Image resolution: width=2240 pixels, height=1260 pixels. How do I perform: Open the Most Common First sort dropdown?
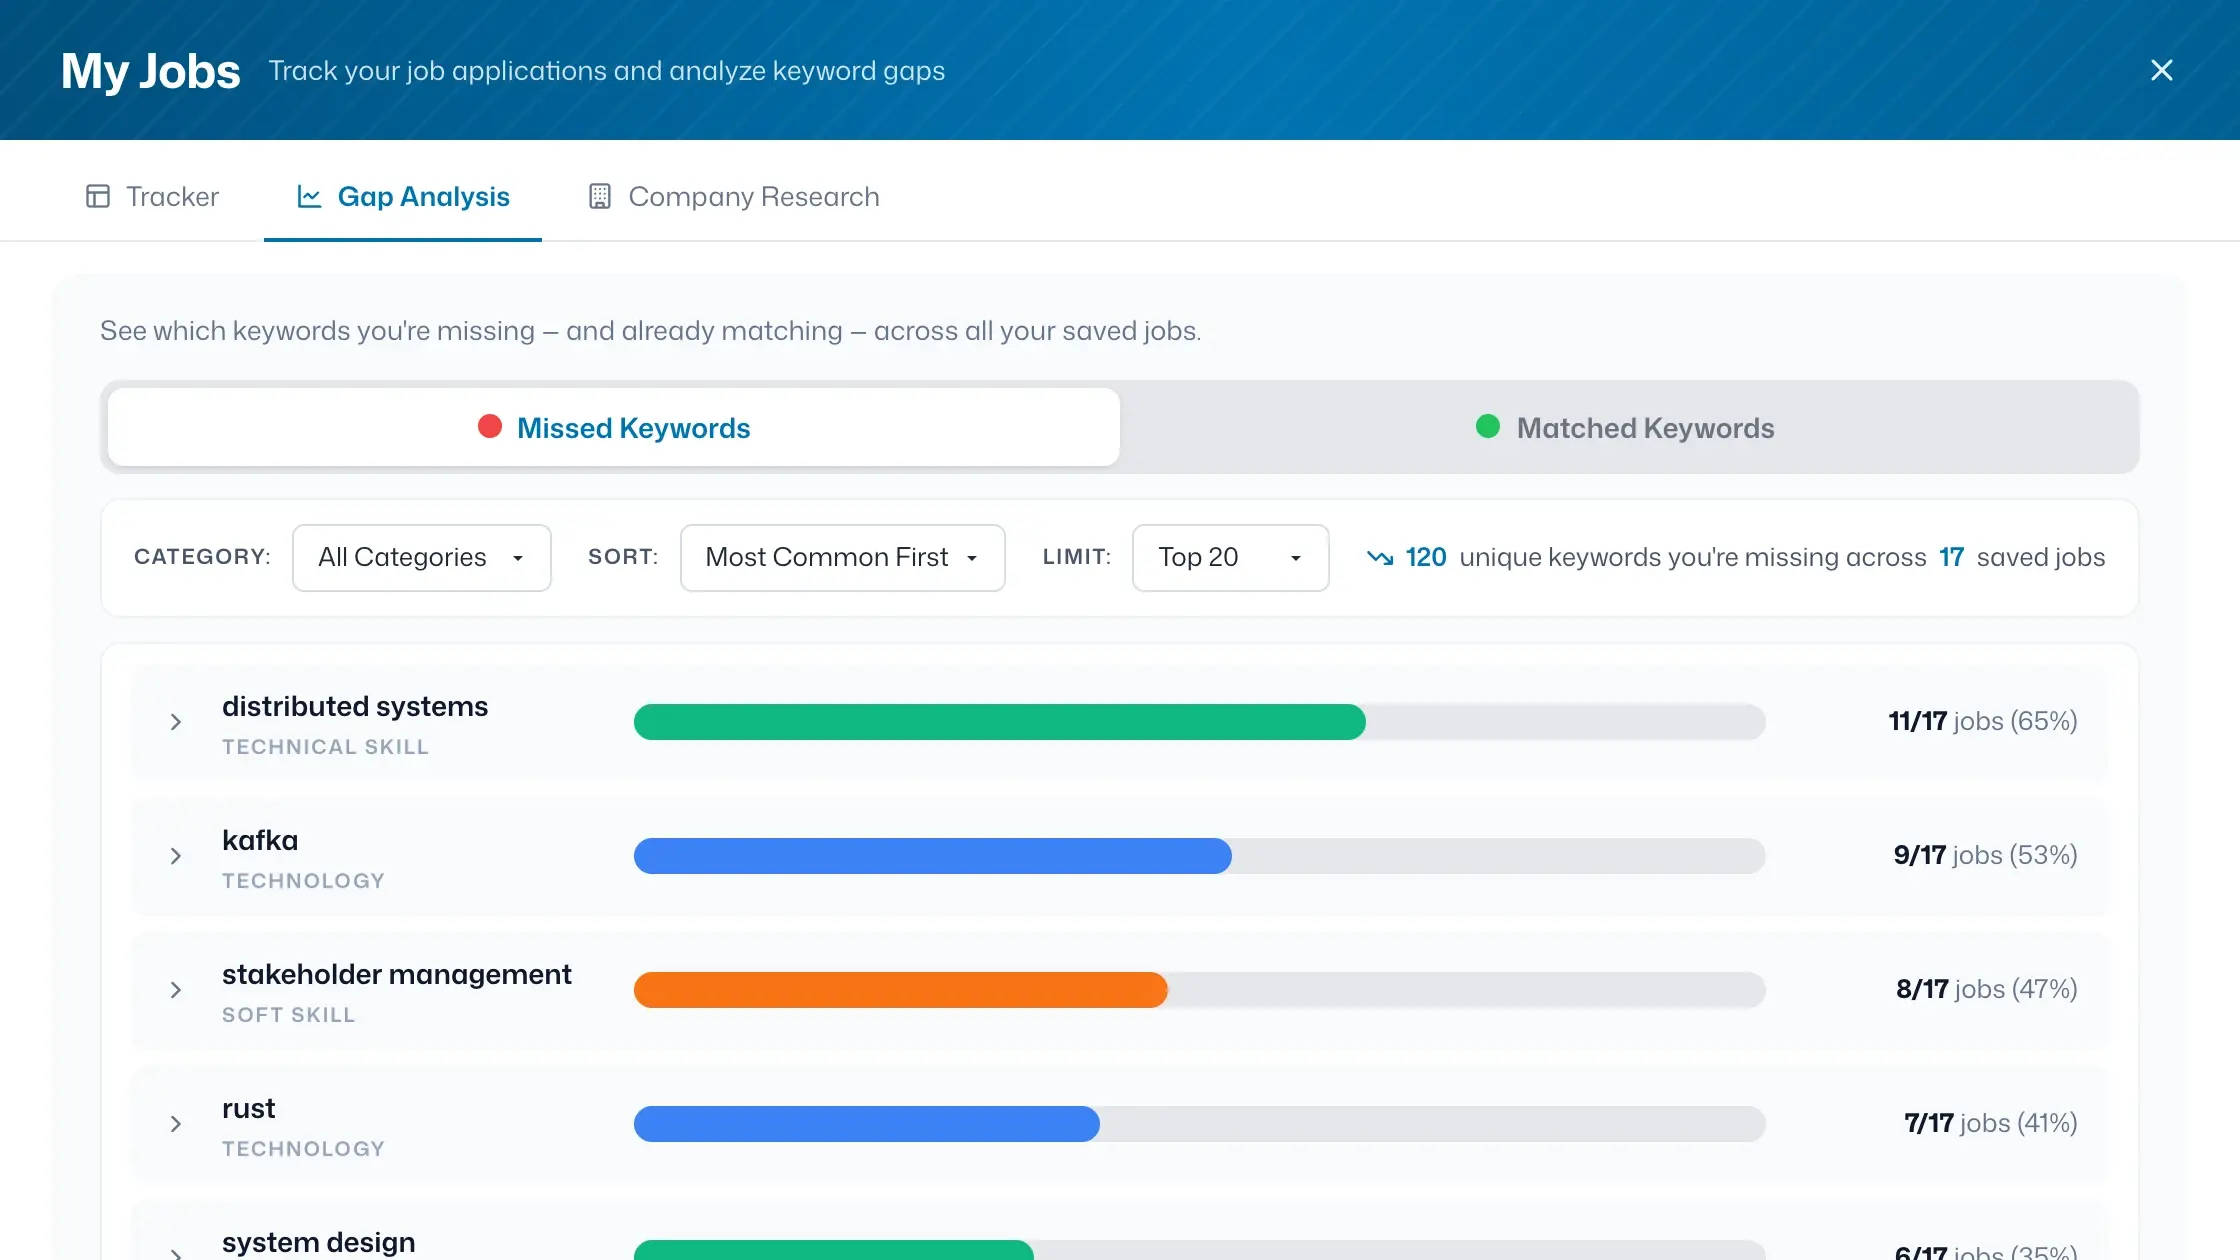click(x=842, y=557)
